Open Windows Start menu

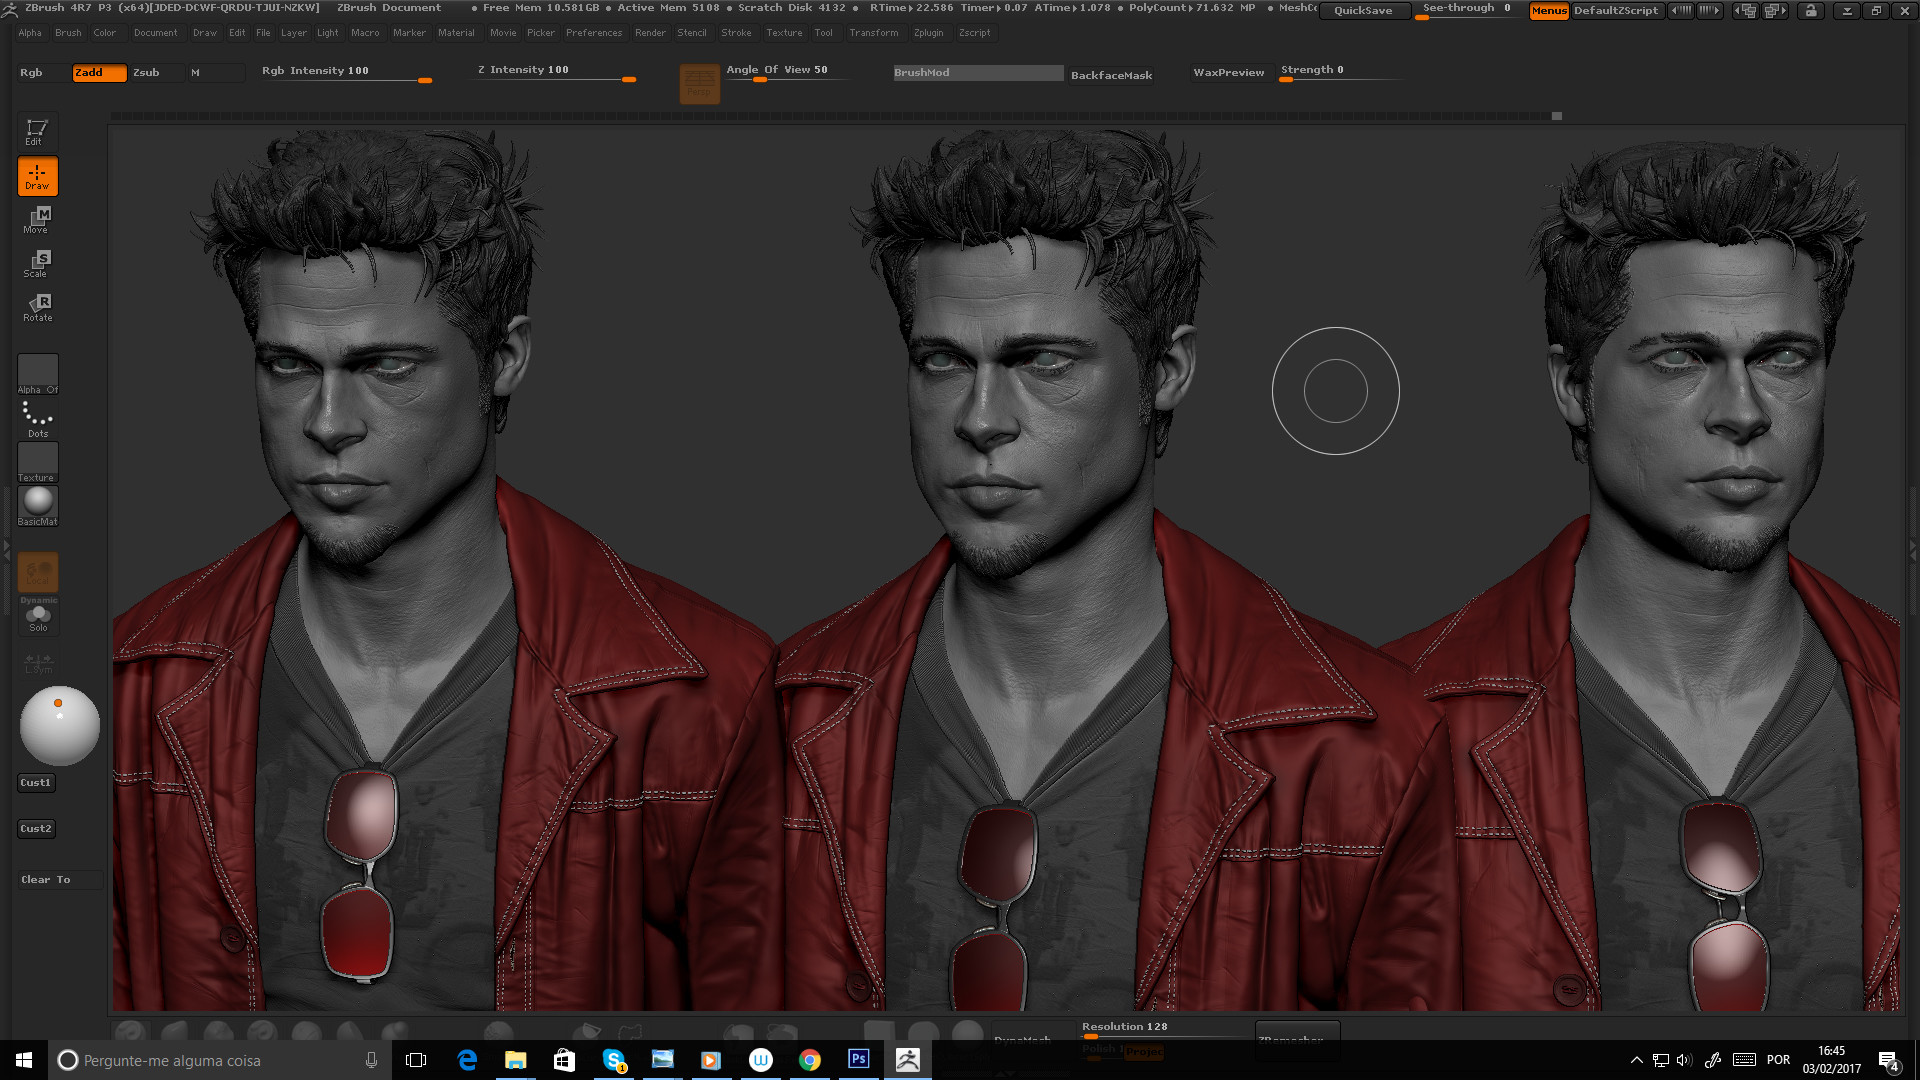(x=24, y=1060)
